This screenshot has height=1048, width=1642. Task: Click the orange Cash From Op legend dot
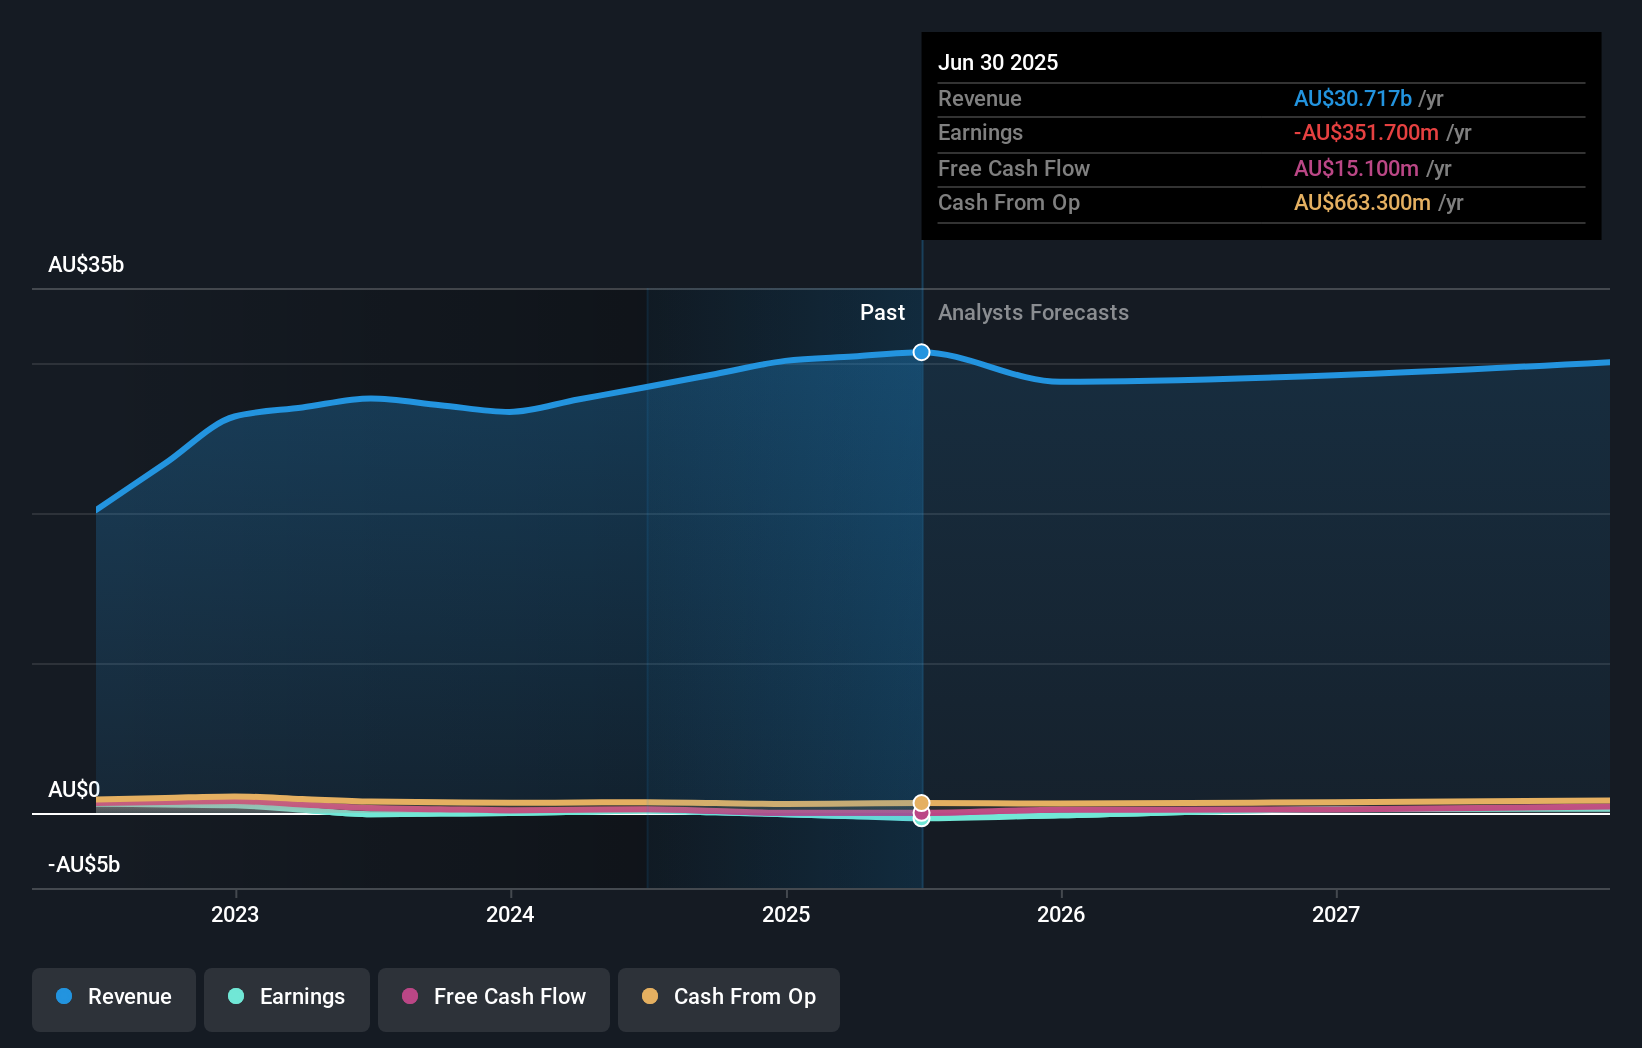651,997
